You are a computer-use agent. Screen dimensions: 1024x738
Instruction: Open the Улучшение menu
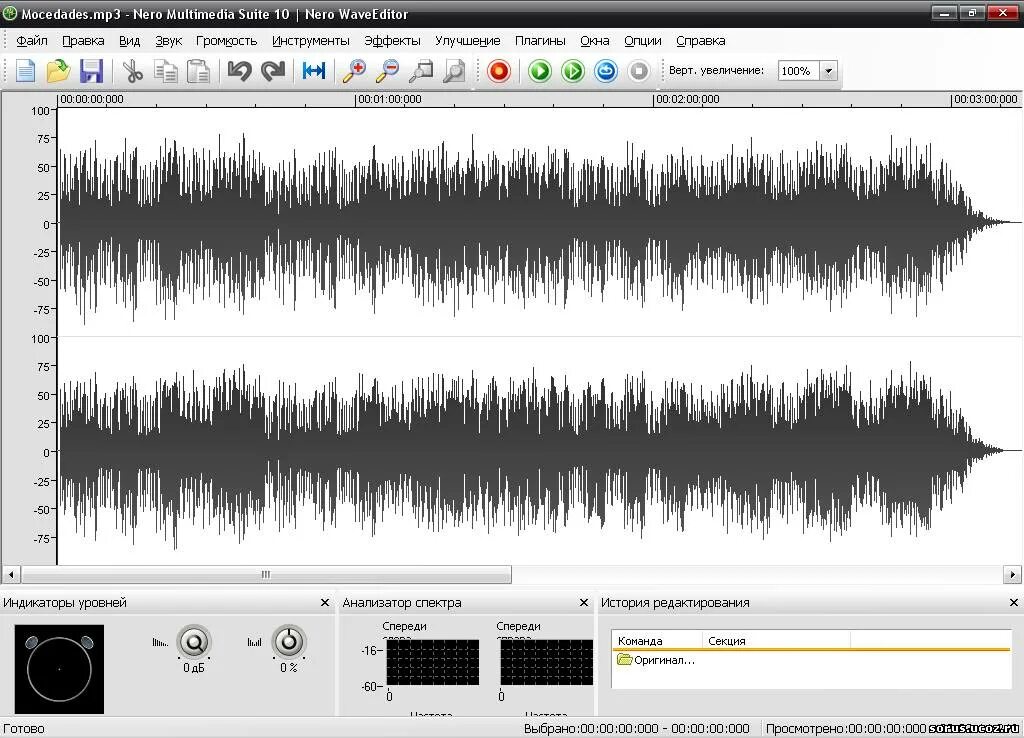(468, 40)
